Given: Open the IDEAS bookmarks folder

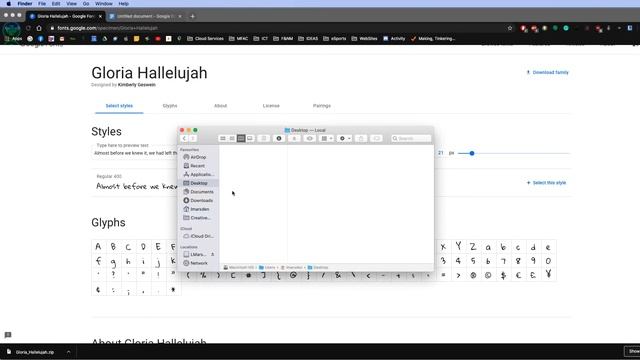Looking at the screenshot, I should (308, 39).
